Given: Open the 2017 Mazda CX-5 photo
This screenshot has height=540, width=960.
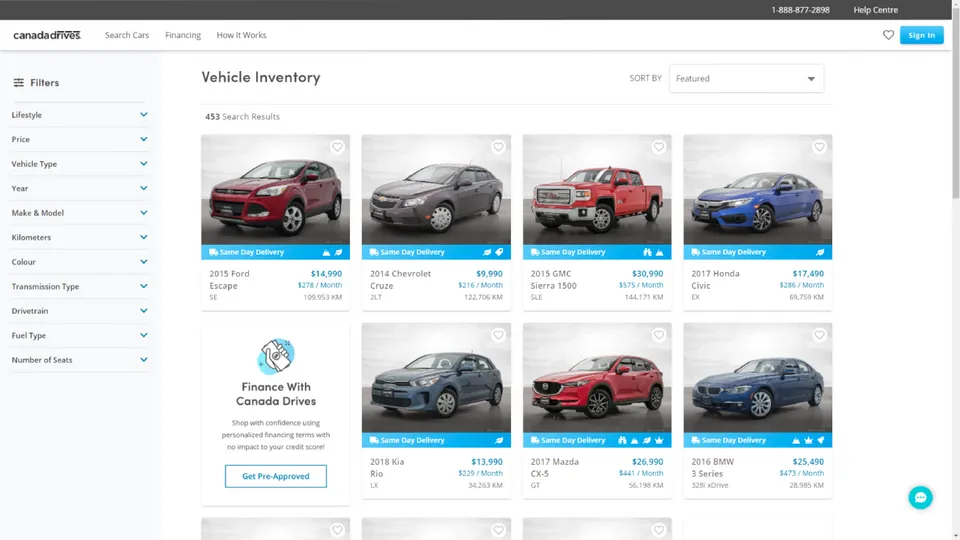Looking at the screenshot, I should 597,378.
